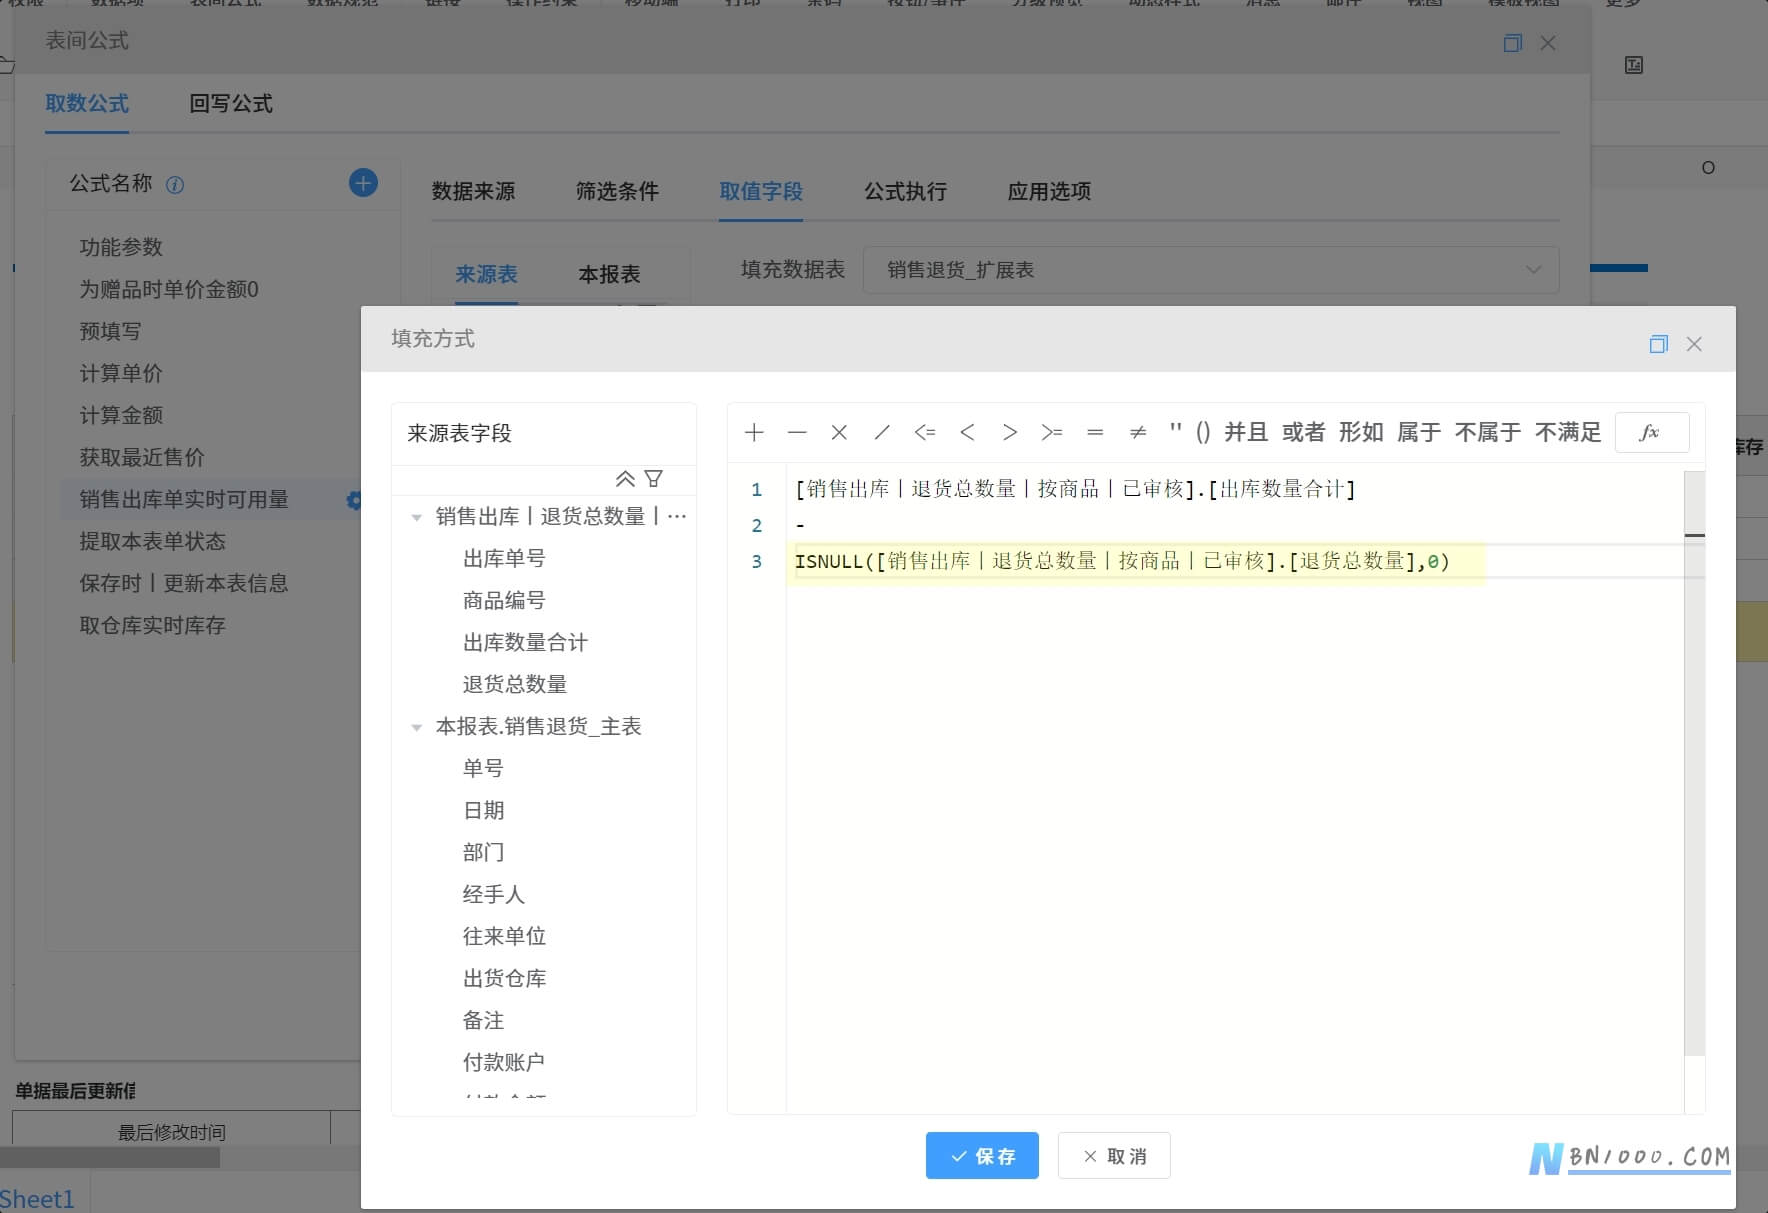Insert the less-than-or-equal operator

[924, 432]
